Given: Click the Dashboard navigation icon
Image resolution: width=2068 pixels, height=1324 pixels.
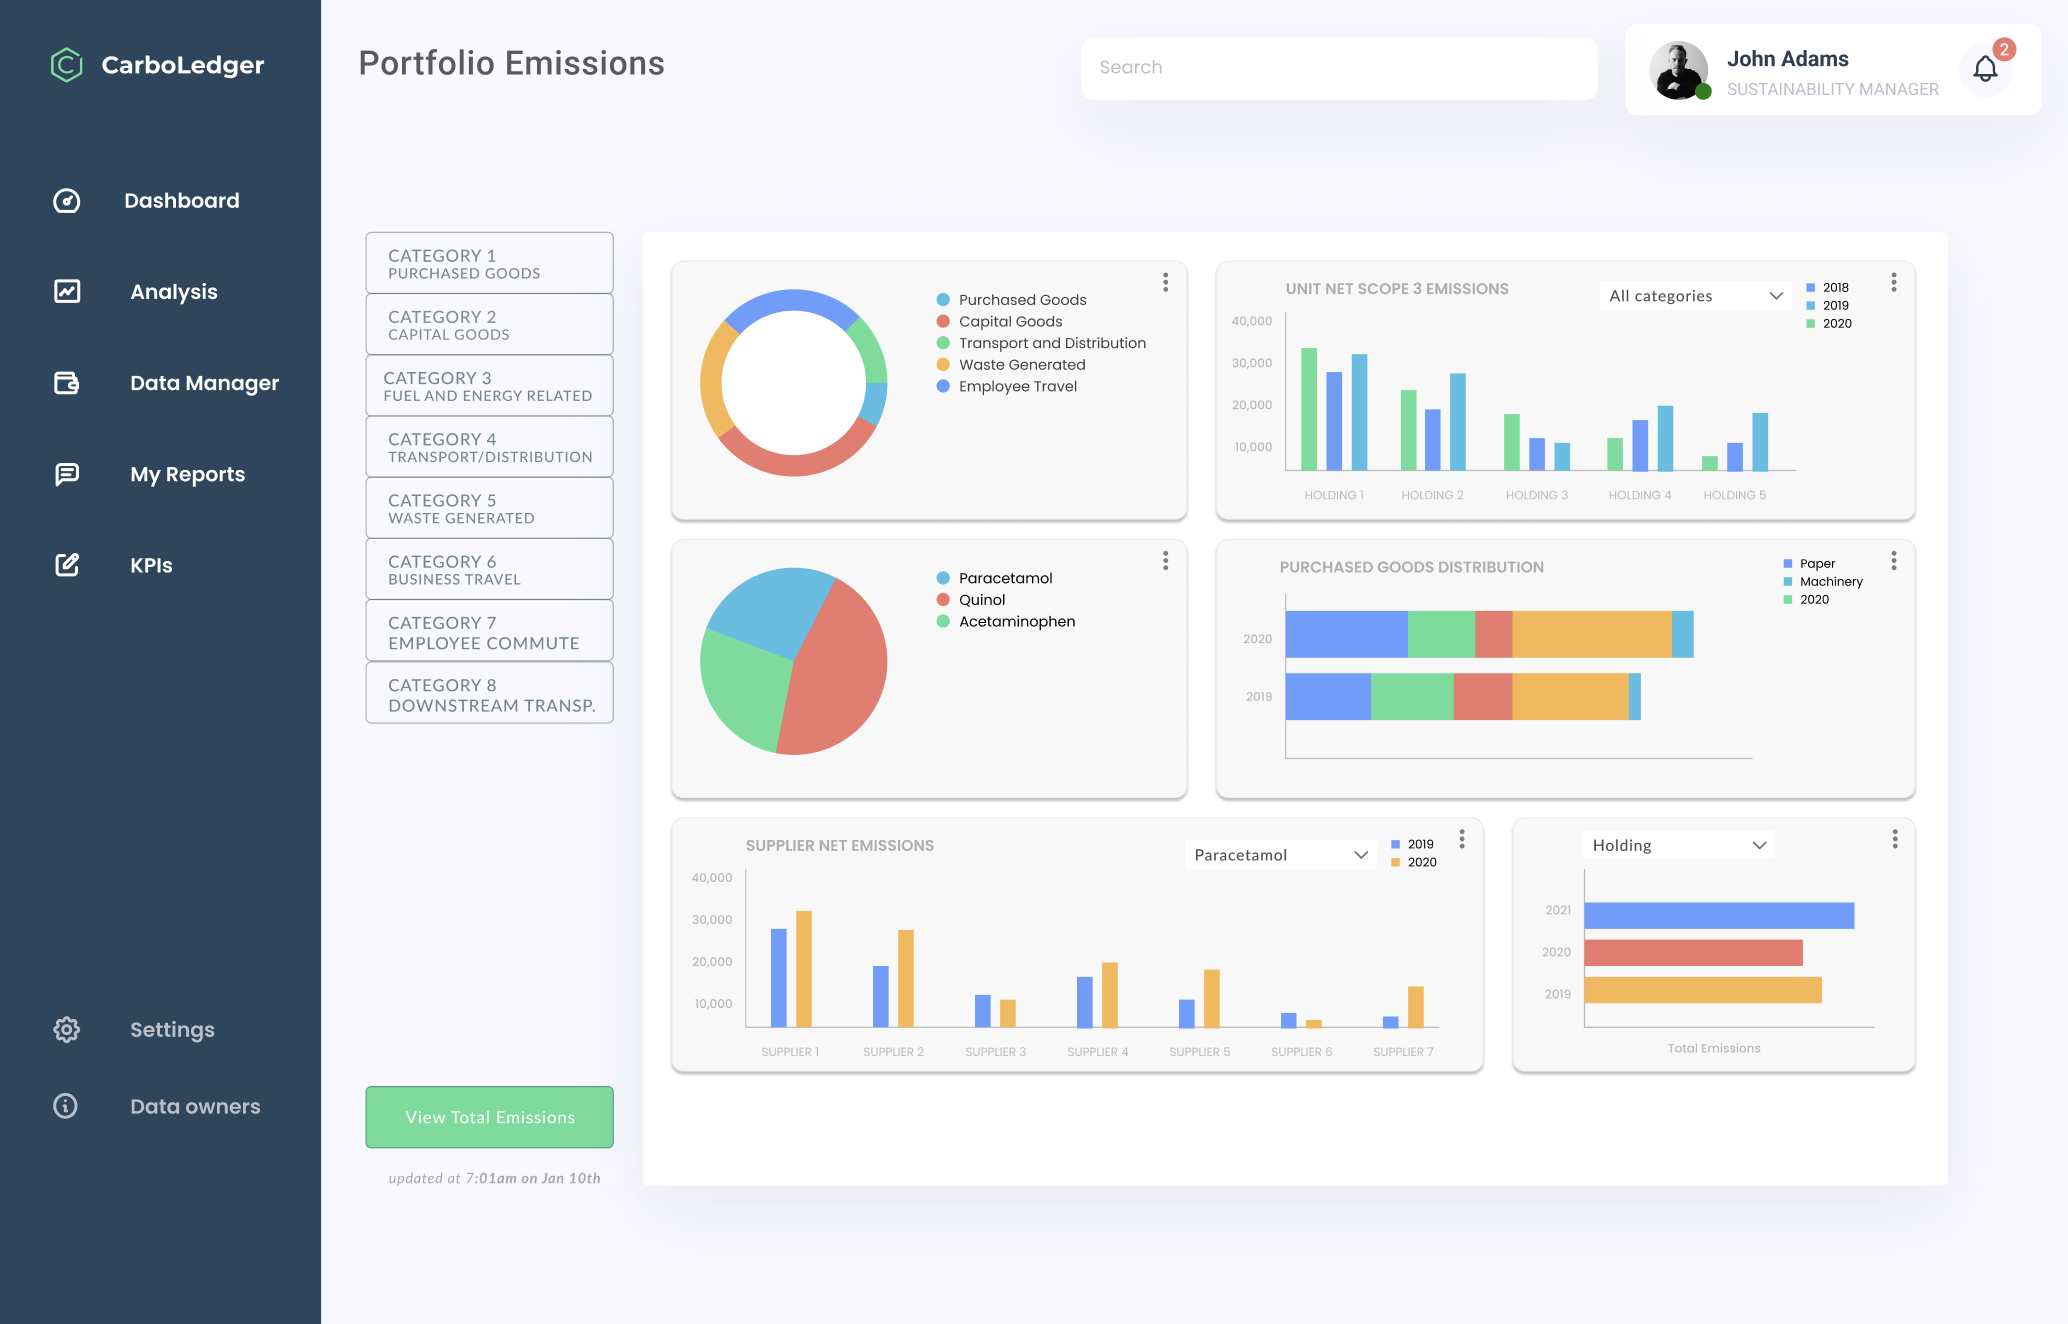Looking at the screenshot, I should [66, 199].
